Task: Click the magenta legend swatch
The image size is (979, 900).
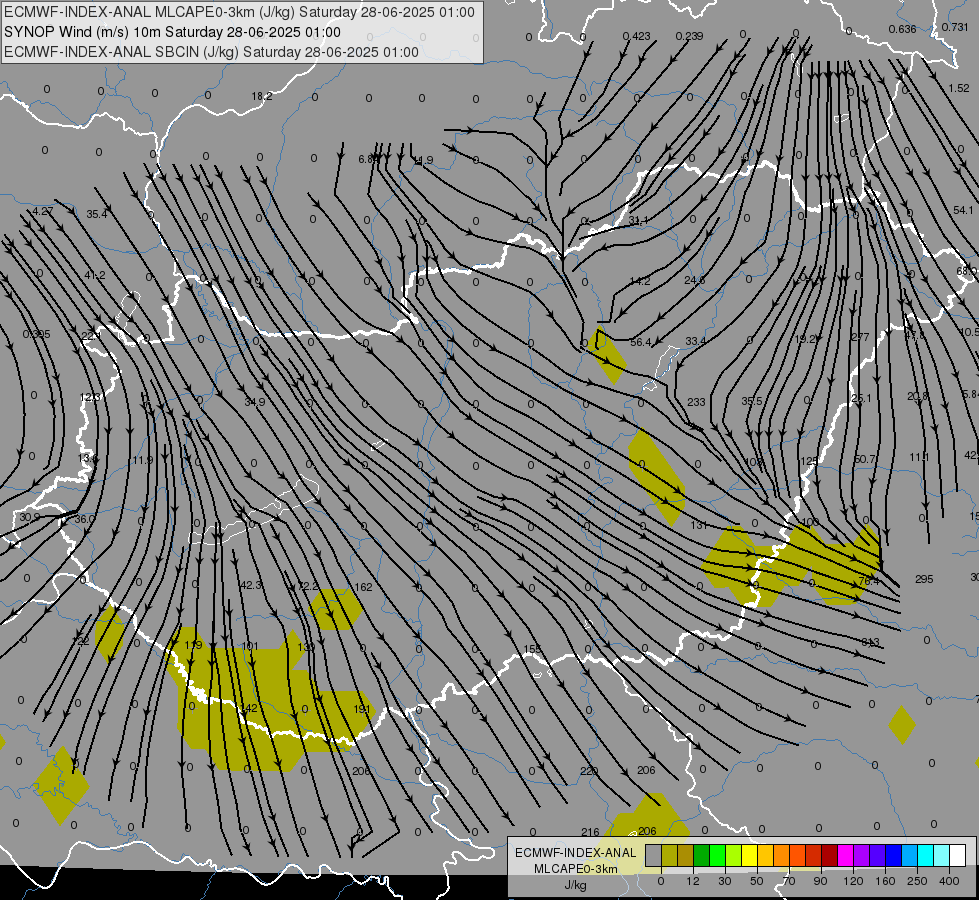Action: tap(846, 856)
